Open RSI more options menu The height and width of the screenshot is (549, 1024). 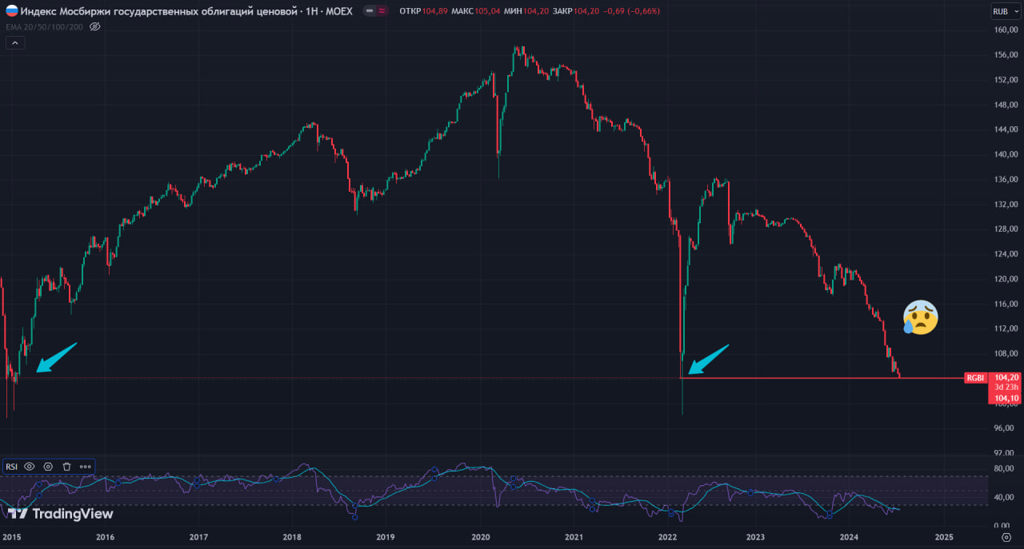(x=86, y=466)
